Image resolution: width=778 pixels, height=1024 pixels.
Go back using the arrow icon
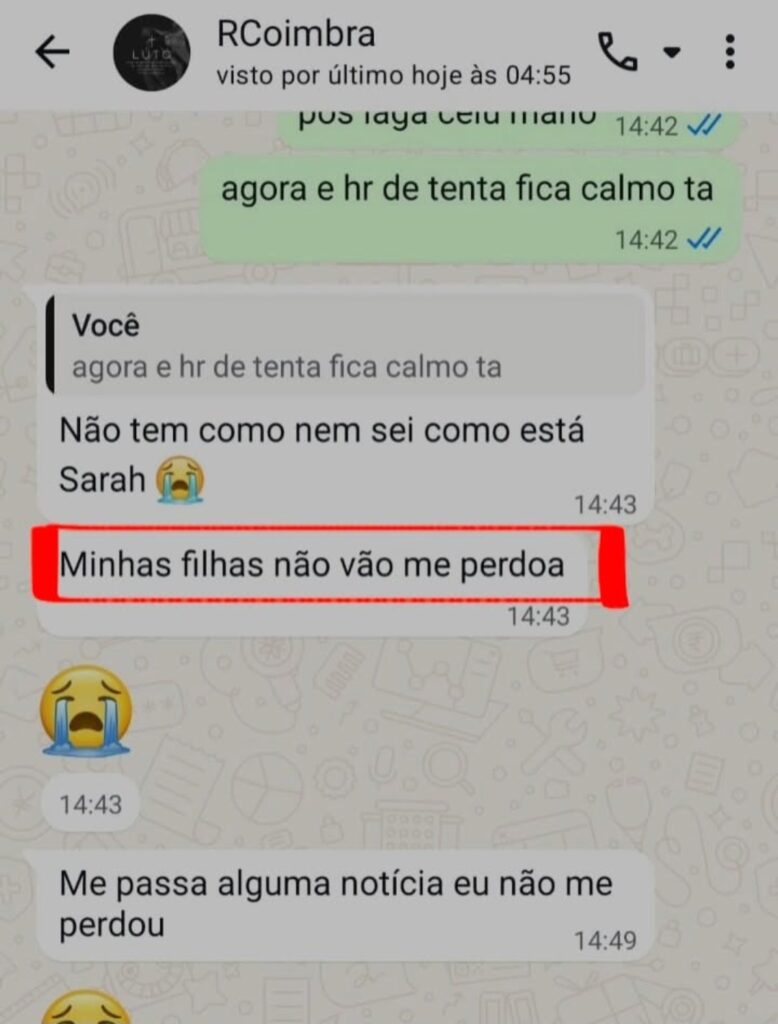click(52, 52)
